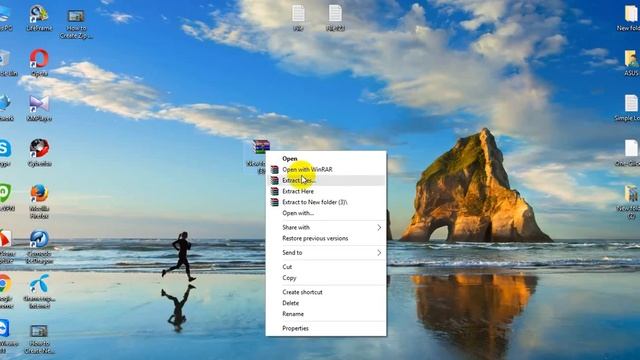Select the Grameenphone Internet shortcut
The image size is (640, 360).
click(39, 291)
